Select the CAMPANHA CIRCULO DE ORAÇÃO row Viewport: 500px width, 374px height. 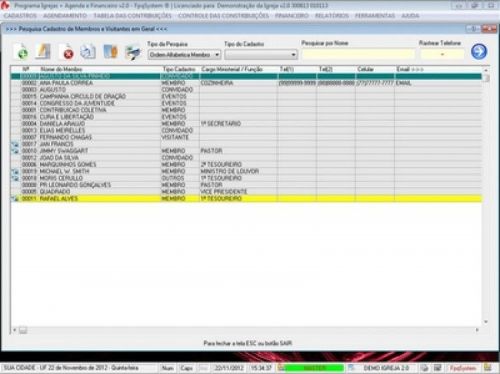coord(246,97)
